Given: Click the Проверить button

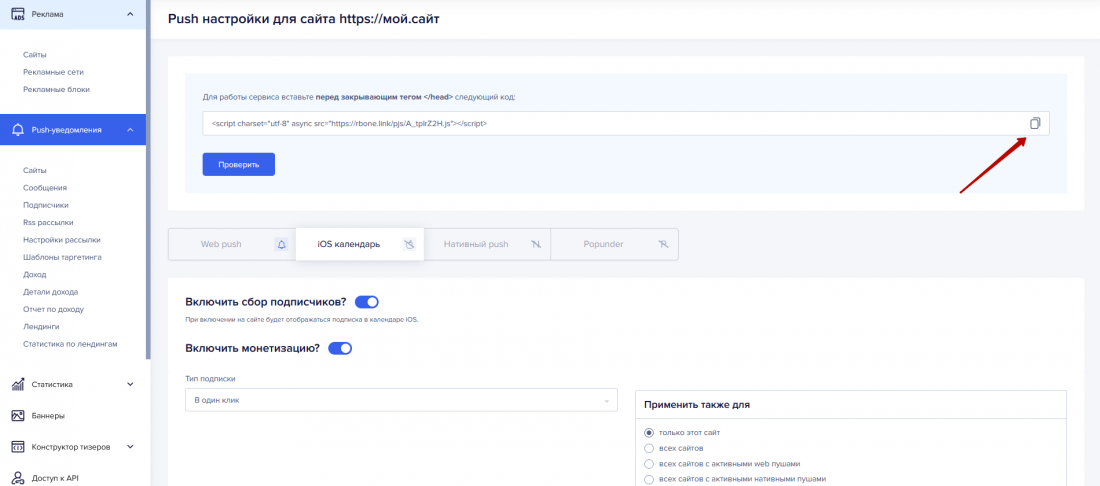Looking at the screenshot, I should pyautogui.click(x=239, y=164).
